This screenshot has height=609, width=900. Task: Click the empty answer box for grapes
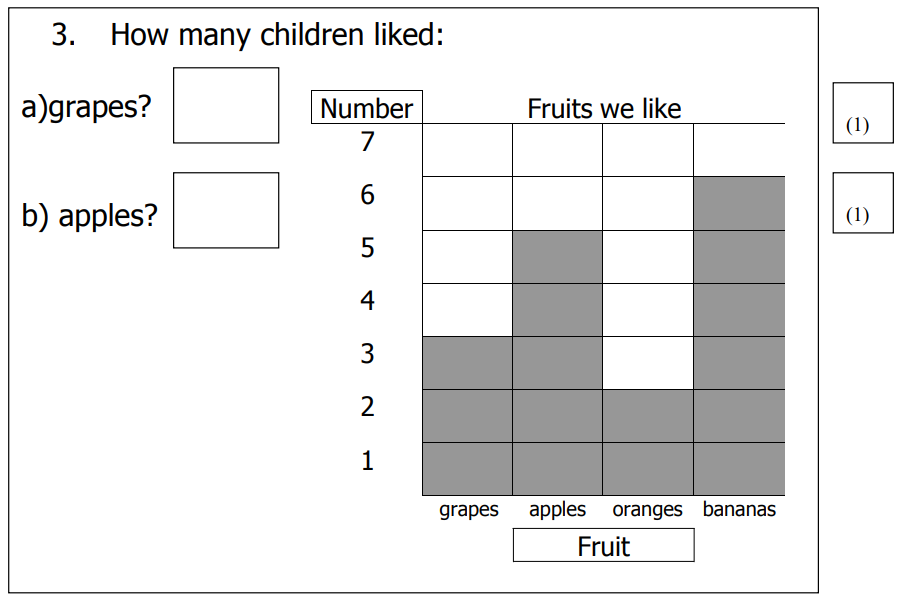coord(226,105)
